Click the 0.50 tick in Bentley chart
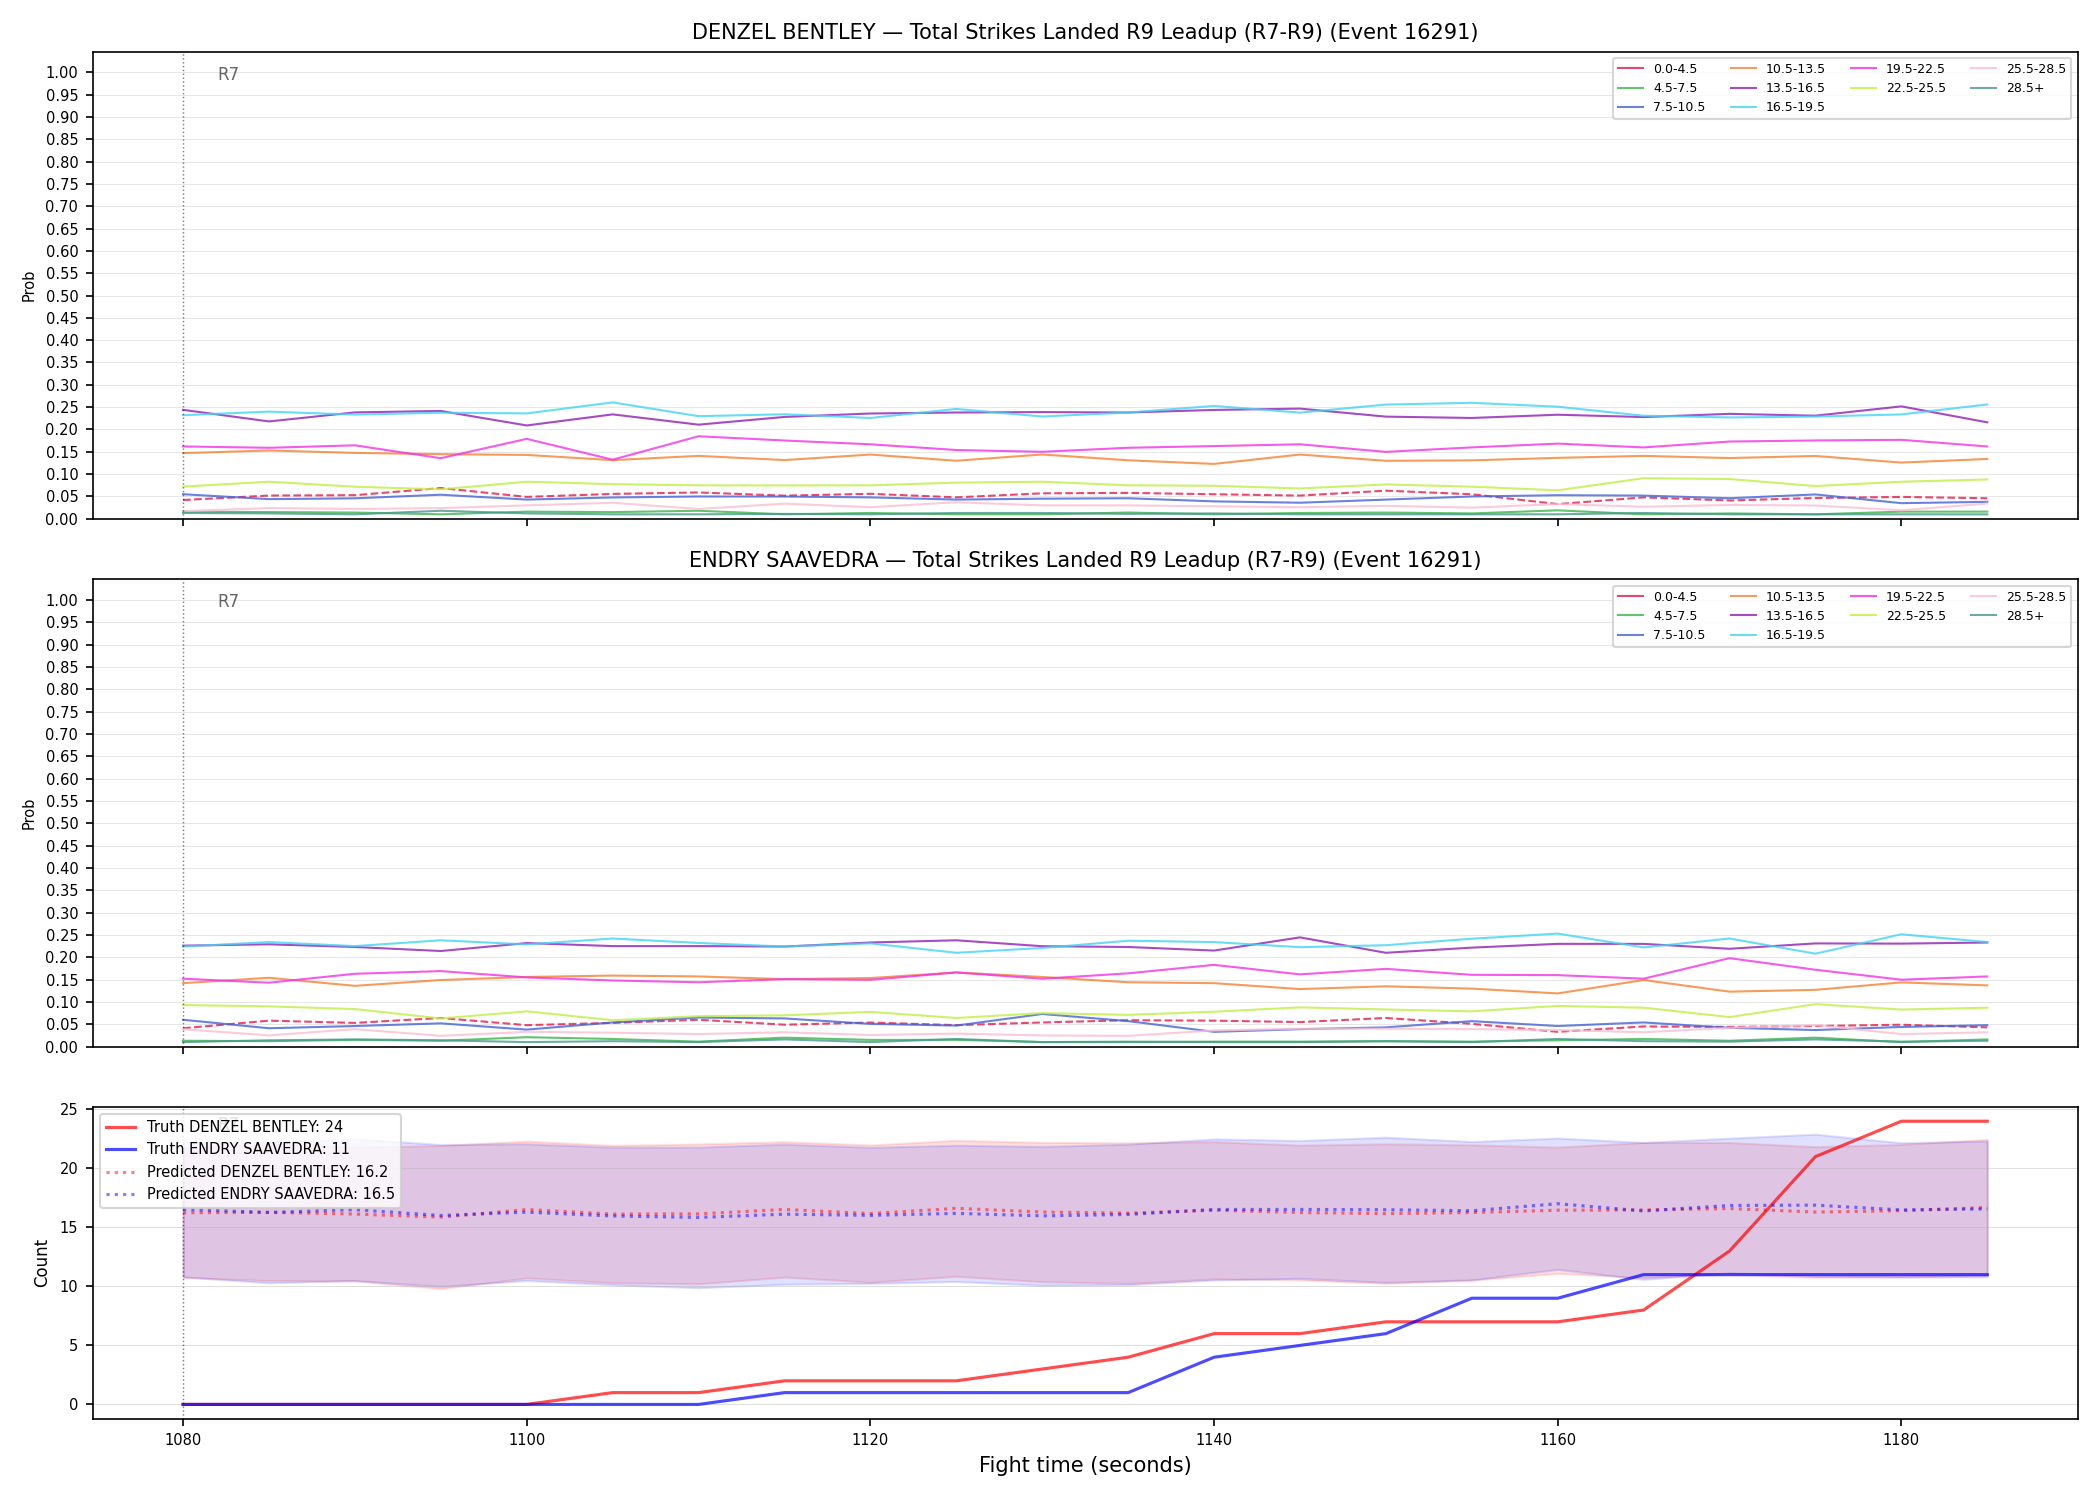Screen dimensions: 2100x1500 (x=62, y=296)
